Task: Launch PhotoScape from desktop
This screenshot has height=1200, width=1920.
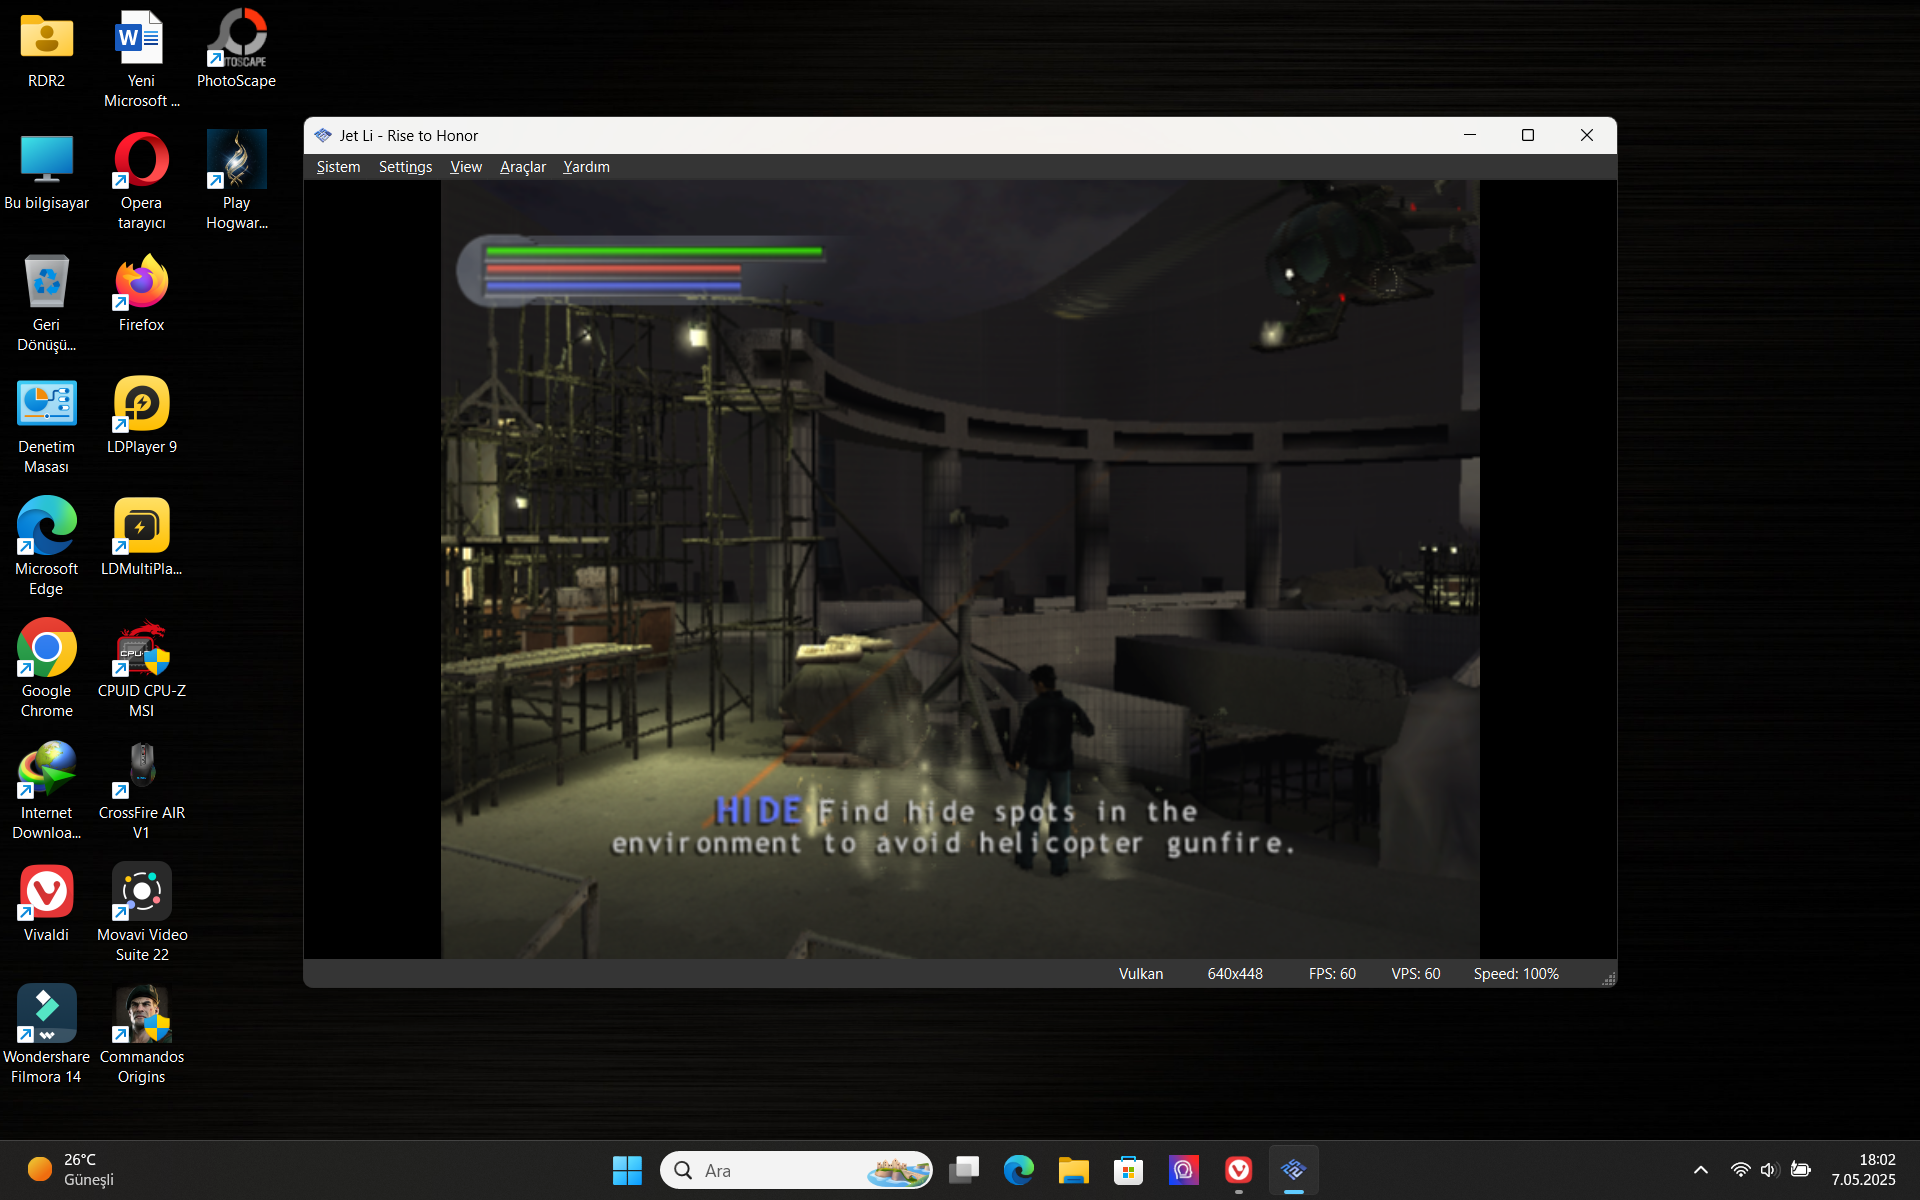Action: coord(236,50)
